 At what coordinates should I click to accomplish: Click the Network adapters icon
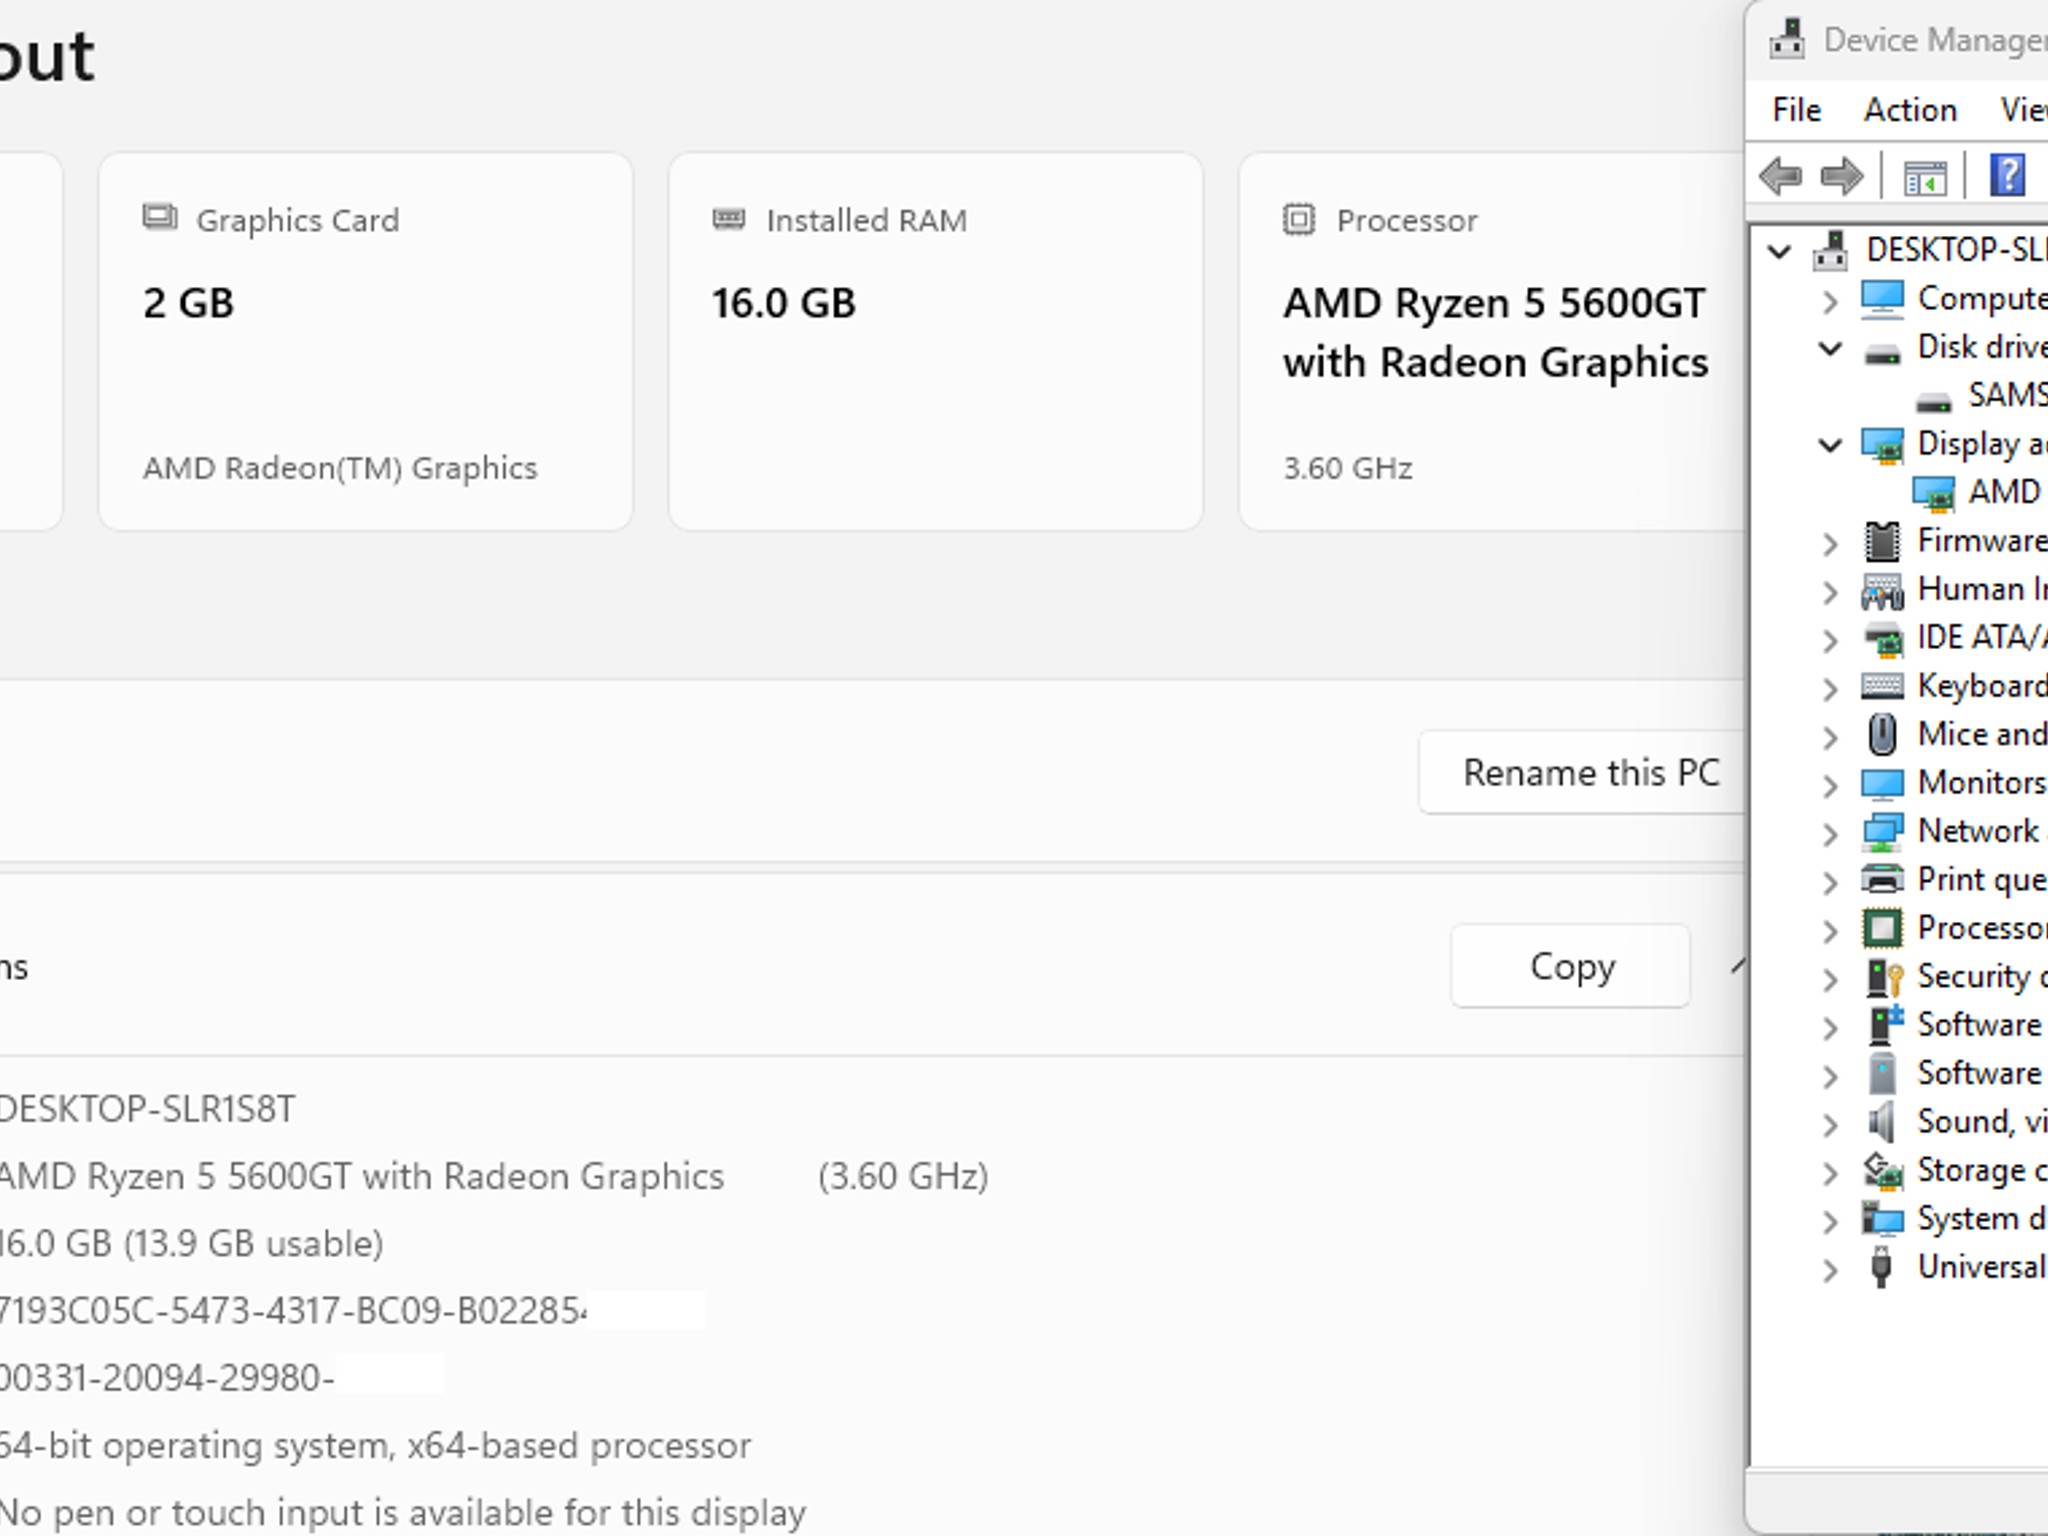tap(1882, 832)
